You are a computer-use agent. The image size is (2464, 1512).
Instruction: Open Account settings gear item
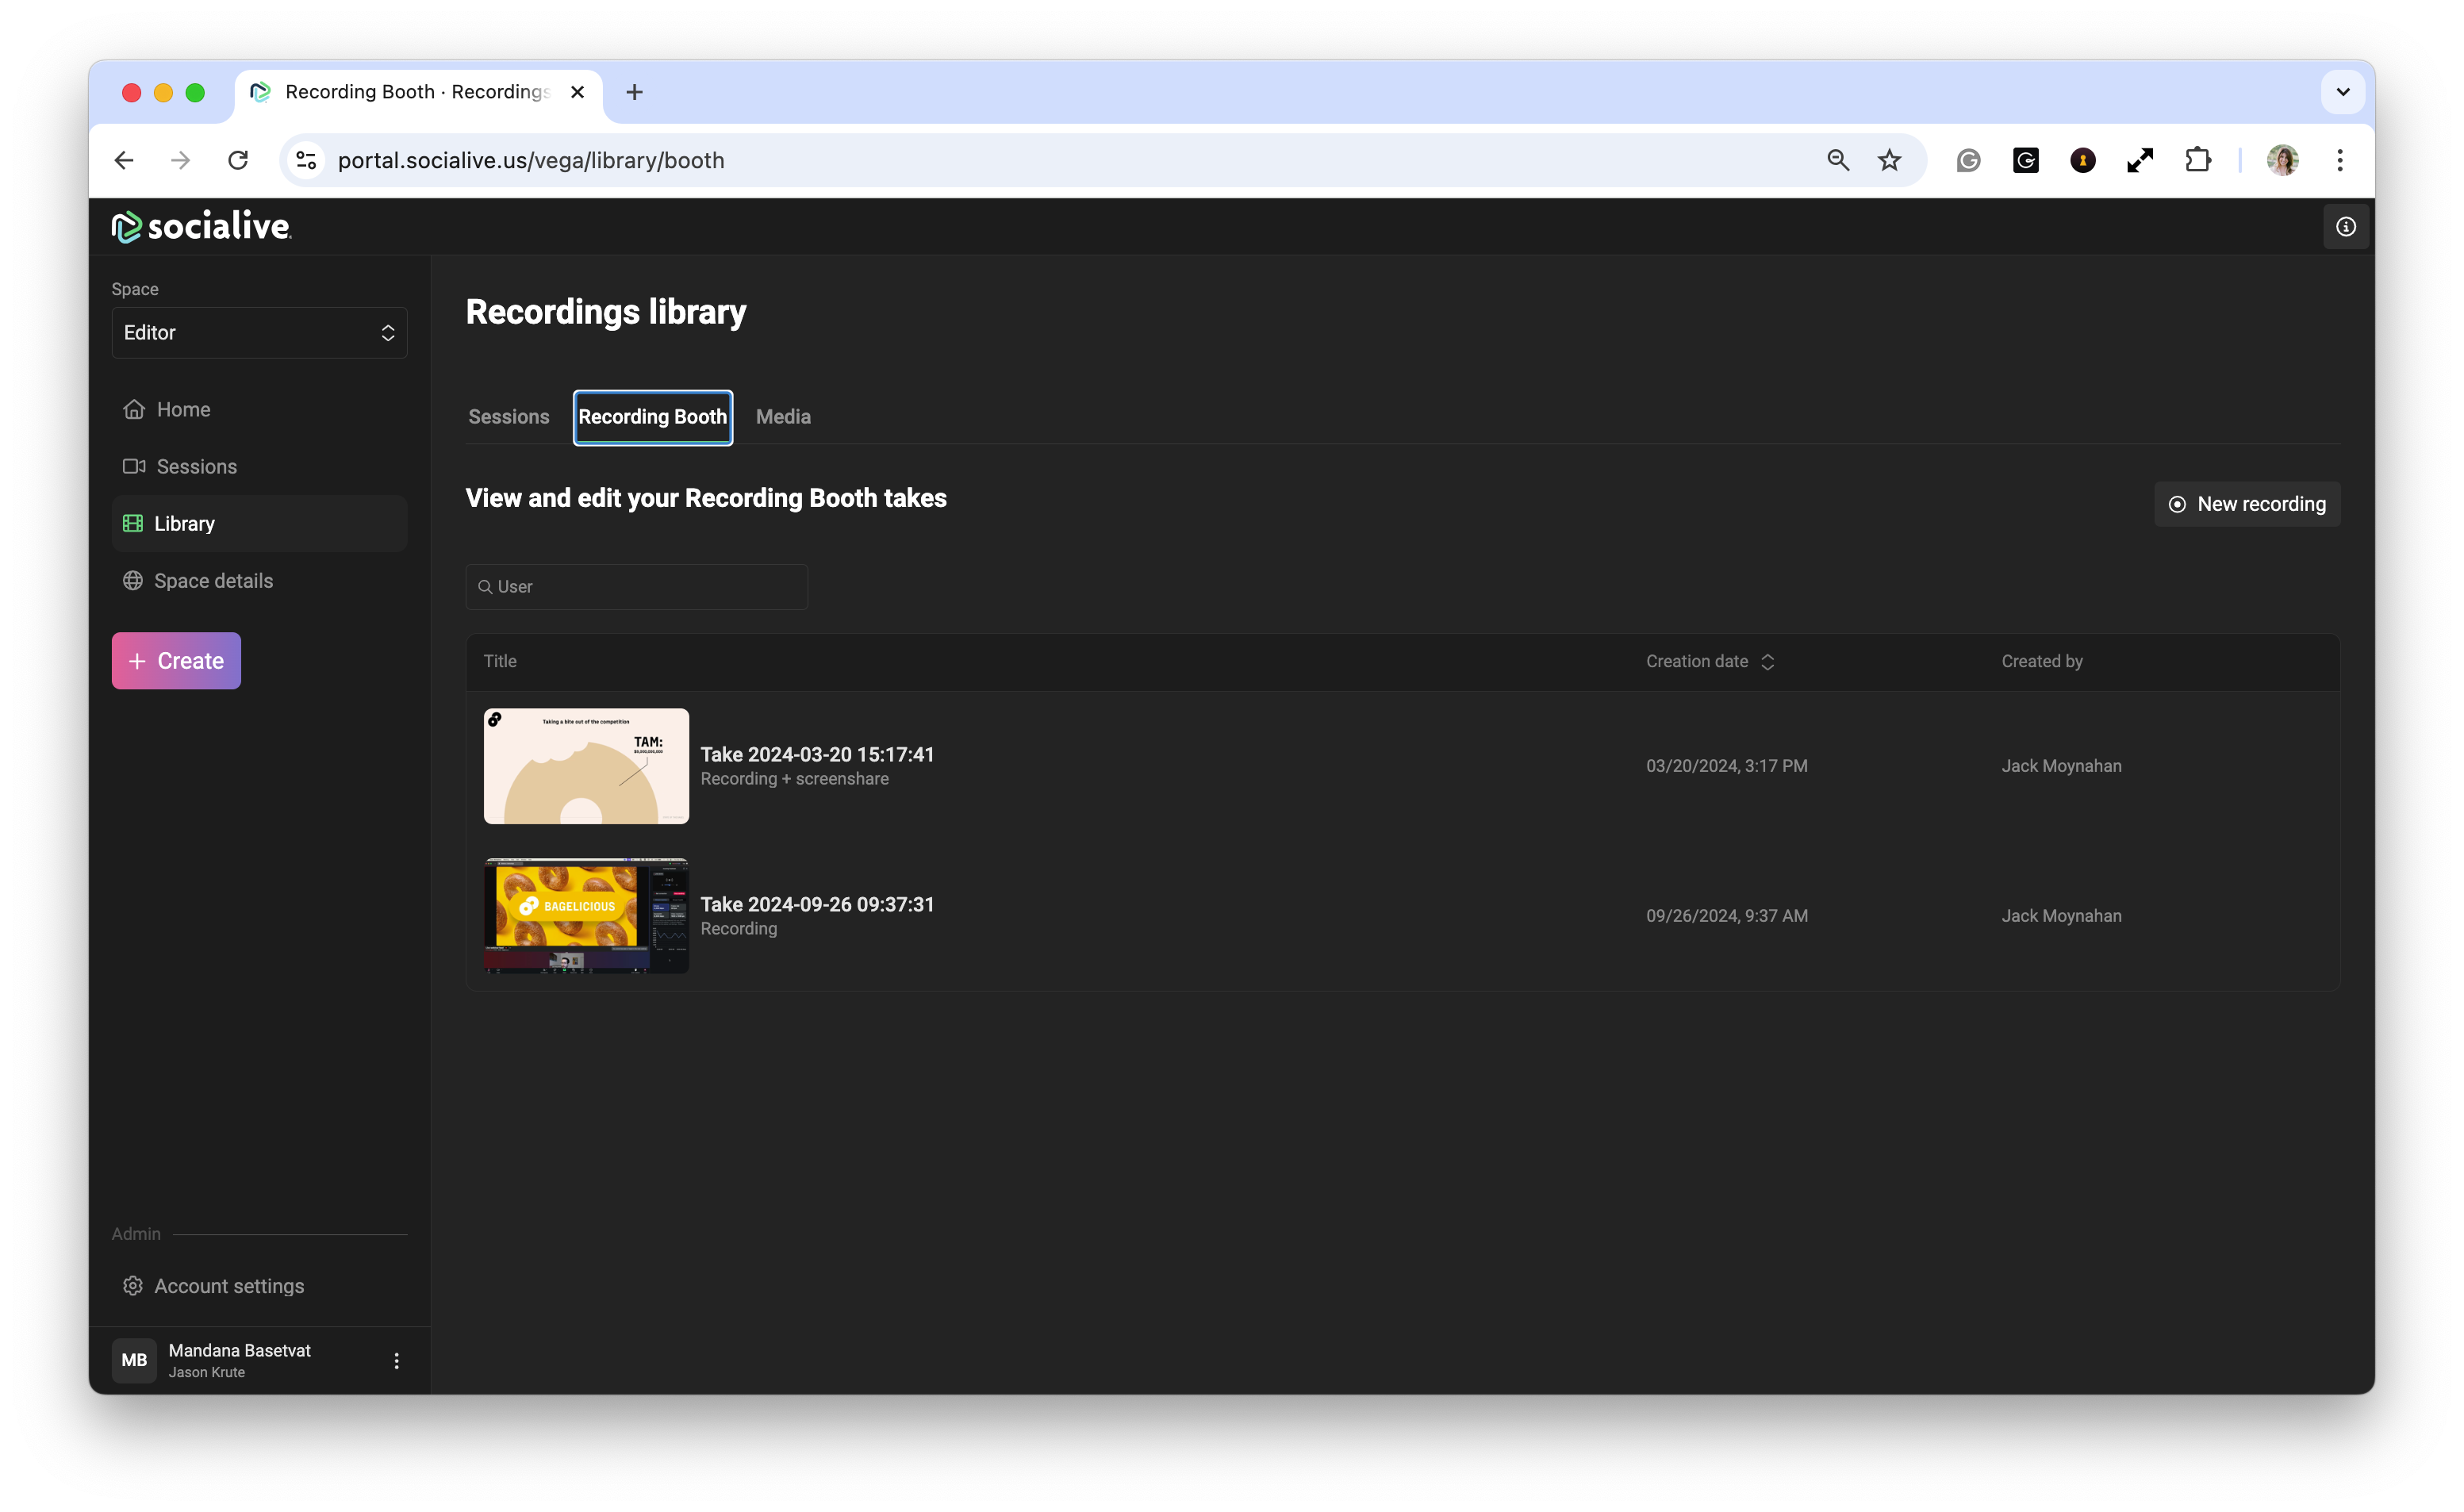(x=228, y=1285)
